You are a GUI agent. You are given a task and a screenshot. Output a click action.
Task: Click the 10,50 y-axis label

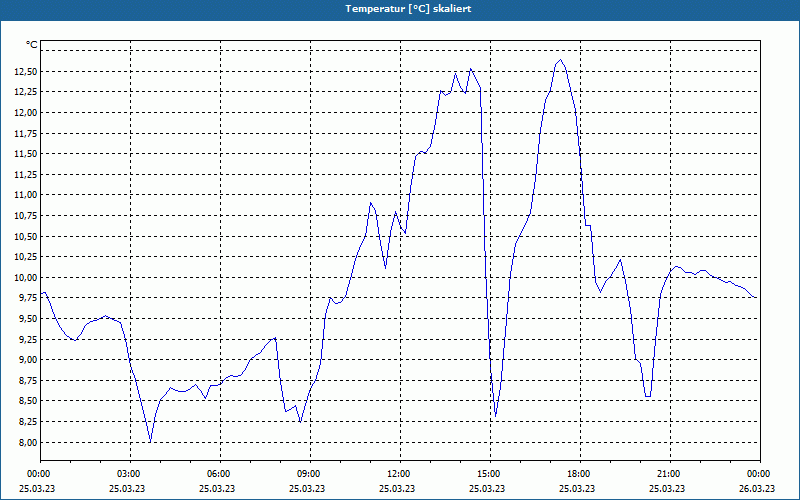click(26, 237)
